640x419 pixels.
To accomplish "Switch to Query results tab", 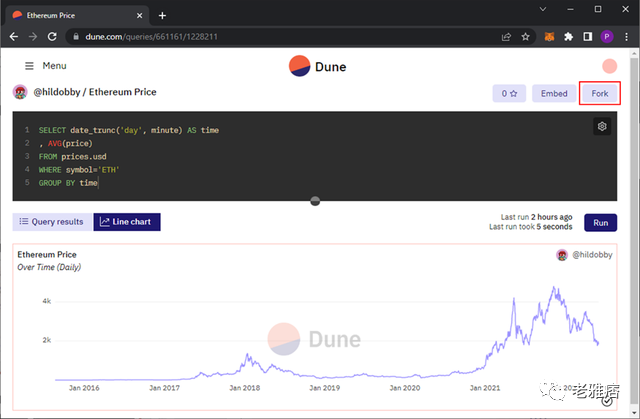I will (50, 221).
